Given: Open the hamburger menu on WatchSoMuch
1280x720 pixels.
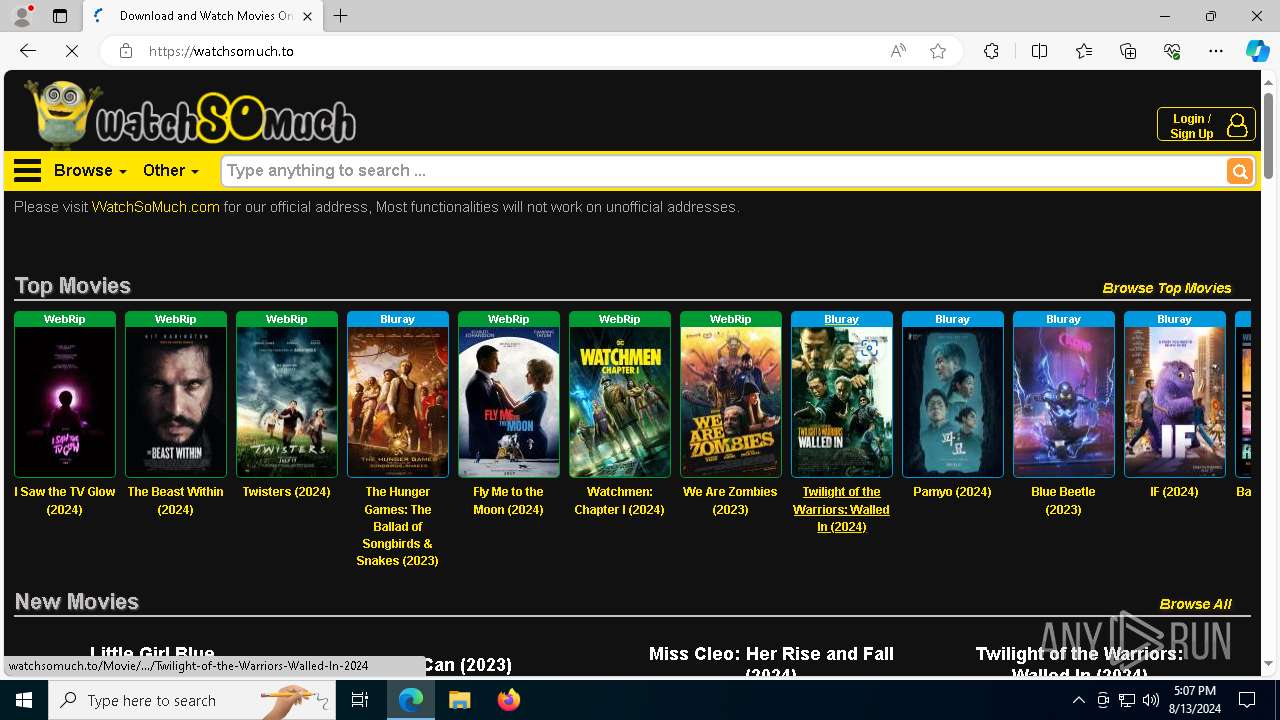Looking at the screenshot, I should [x=27, y=170].
